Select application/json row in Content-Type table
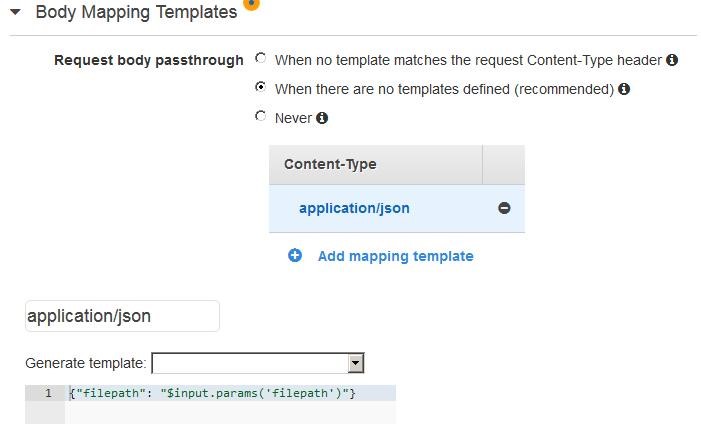The height and width of the screenshot is (424, 701). point(397,208)
